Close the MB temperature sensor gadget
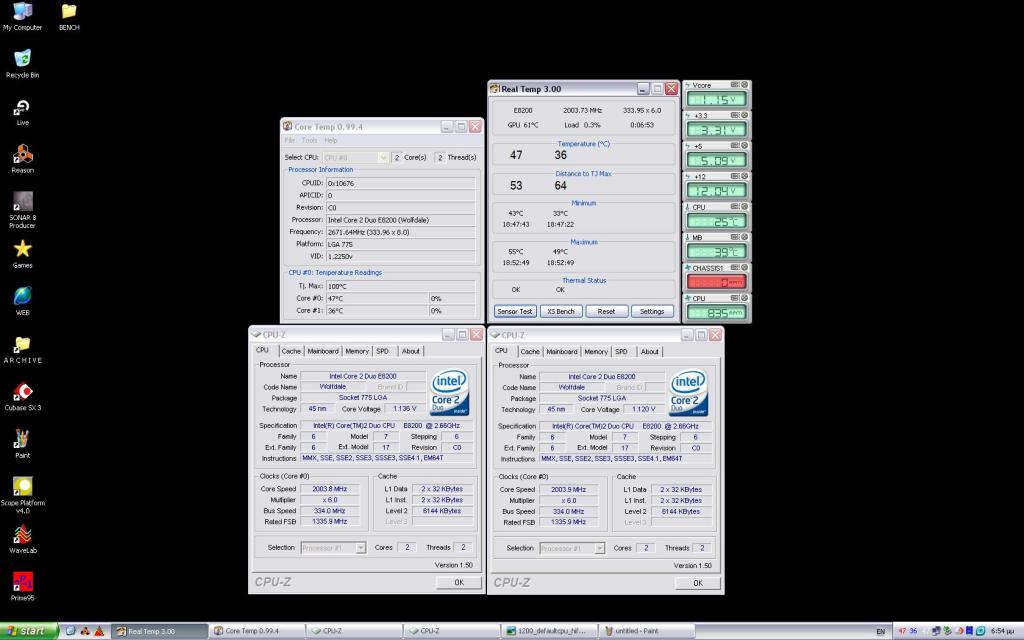 pos(744,237)
